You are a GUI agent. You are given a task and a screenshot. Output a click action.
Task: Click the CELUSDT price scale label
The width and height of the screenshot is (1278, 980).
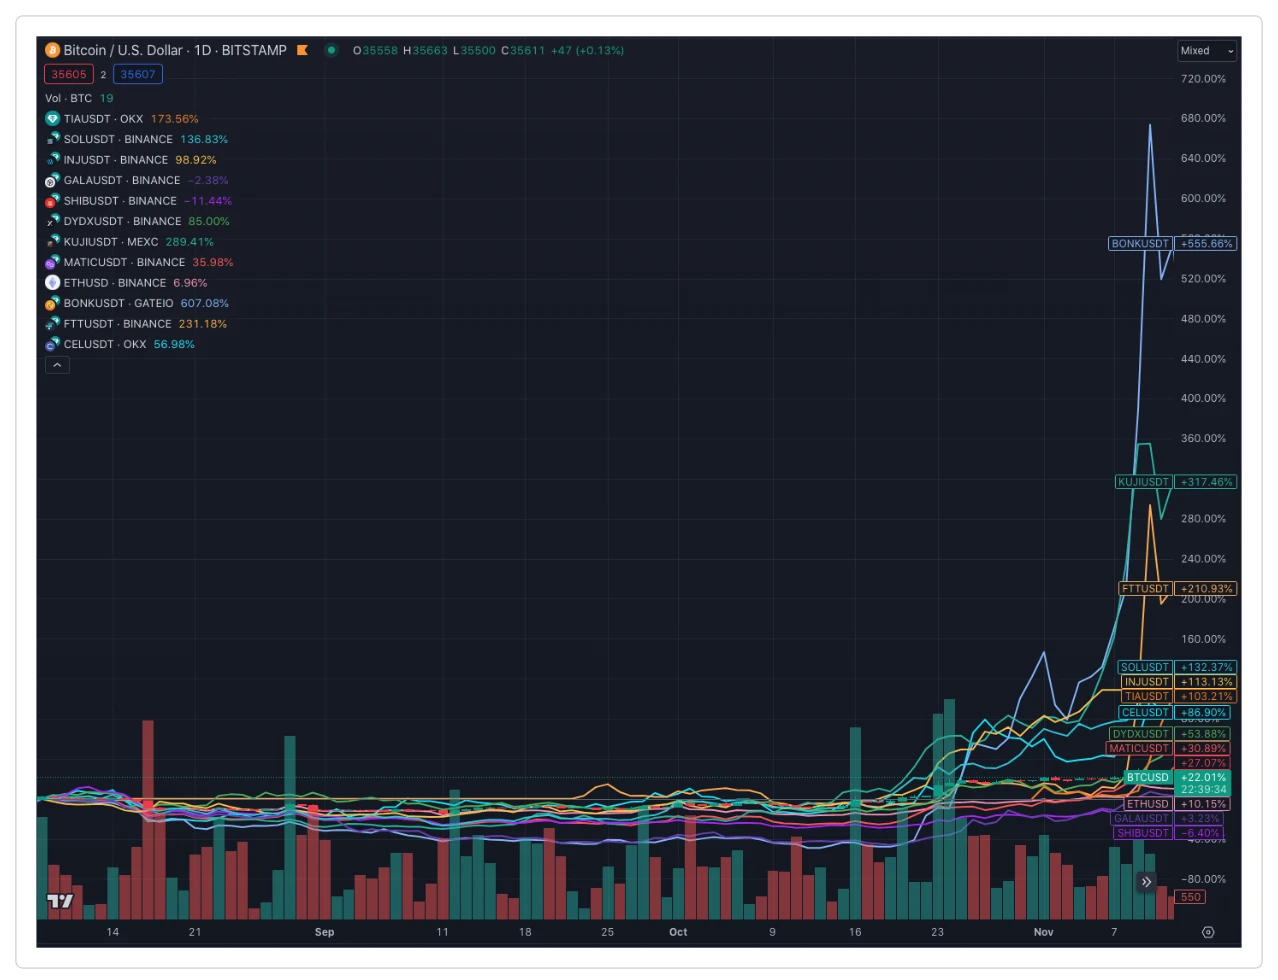[1145, 713]
